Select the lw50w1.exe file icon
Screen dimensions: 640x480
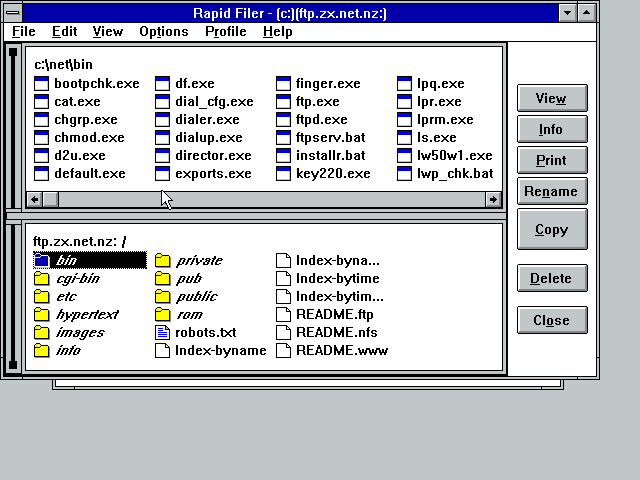[404, 155]
